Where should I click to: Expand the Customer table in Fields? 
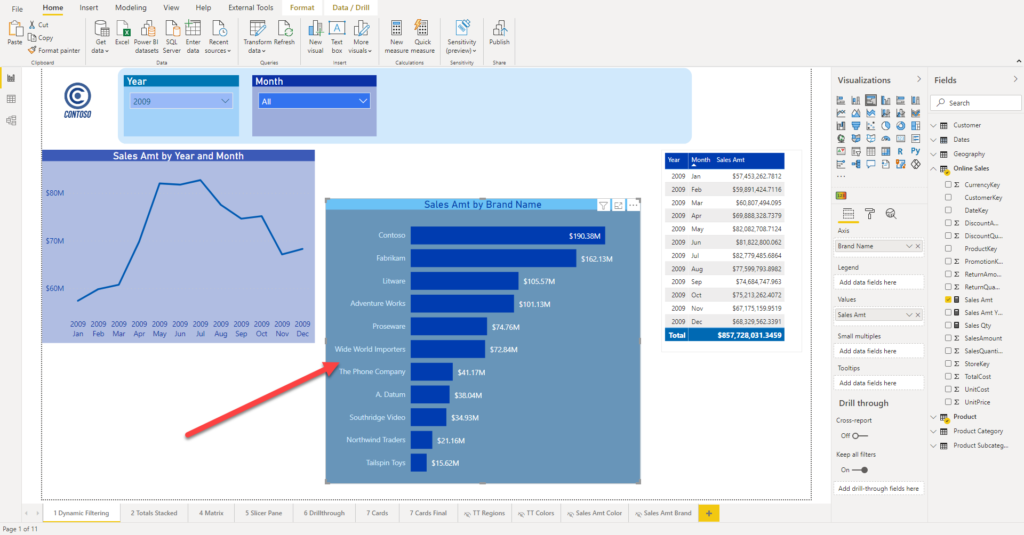click(x=934, y=125)
